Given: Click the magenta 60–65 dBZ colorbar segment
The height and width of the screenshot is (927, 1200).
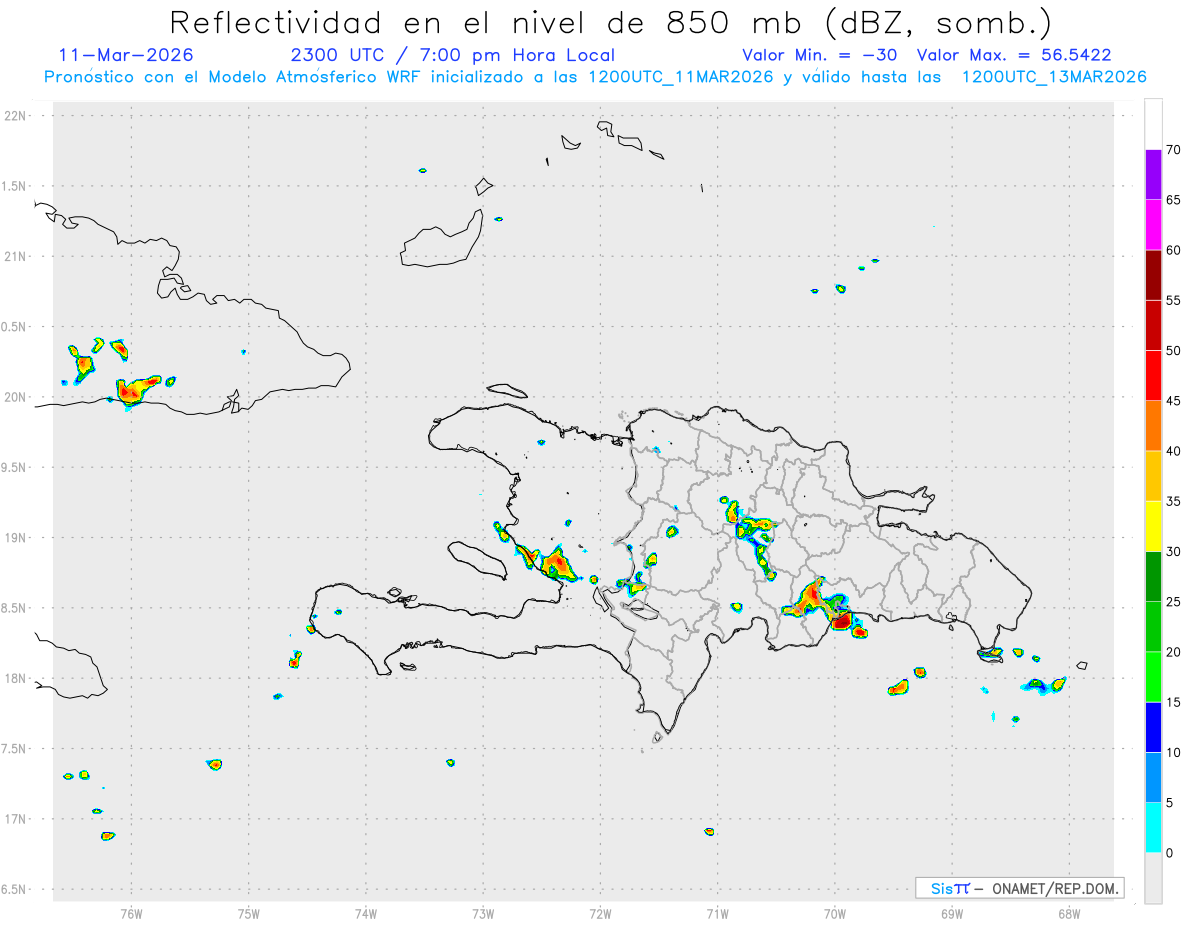Looking at the screenshot, I should (x=1153, y=225).
